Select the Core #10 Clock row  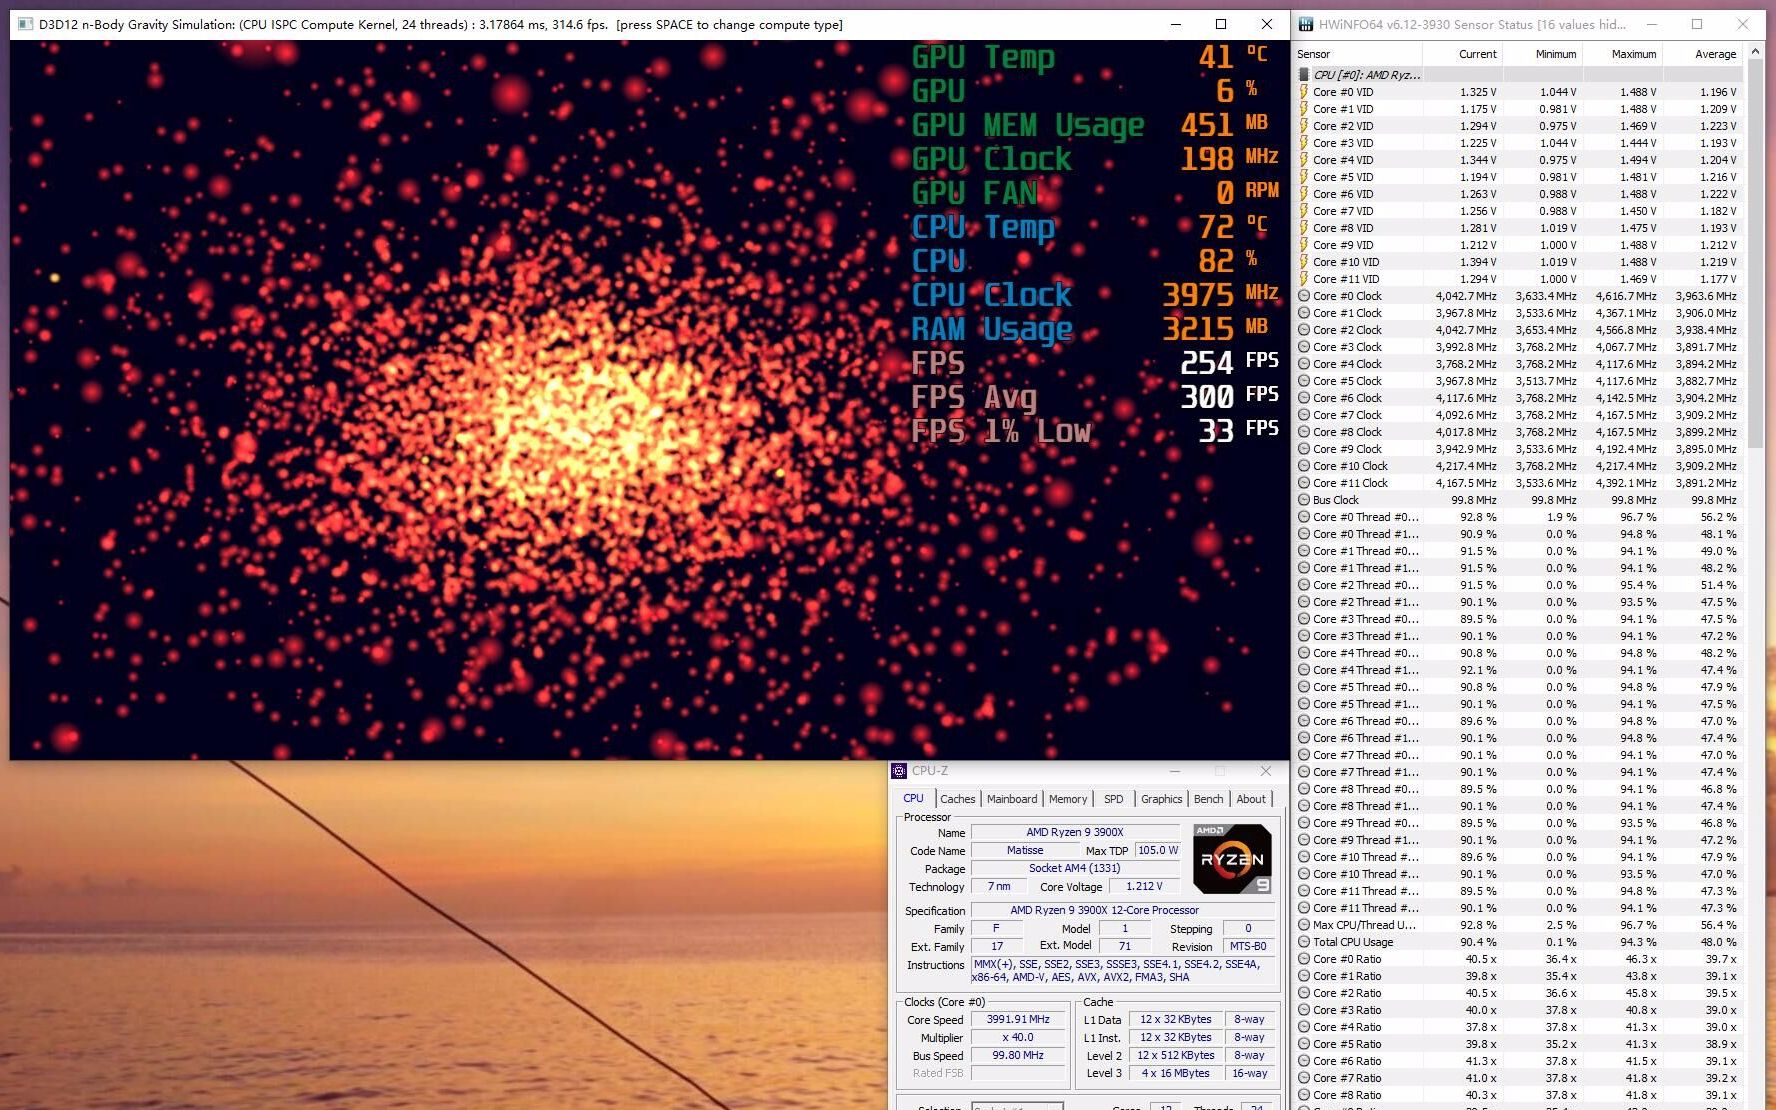point(1518,466)
